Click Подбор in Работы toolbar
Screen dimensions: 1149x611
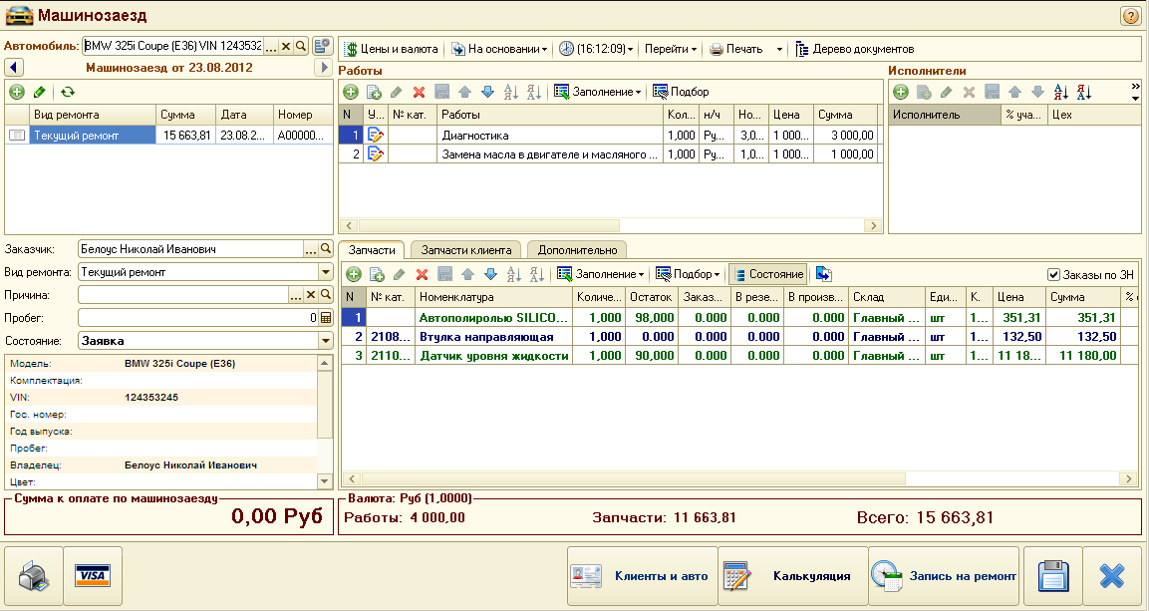click(680, 92)
